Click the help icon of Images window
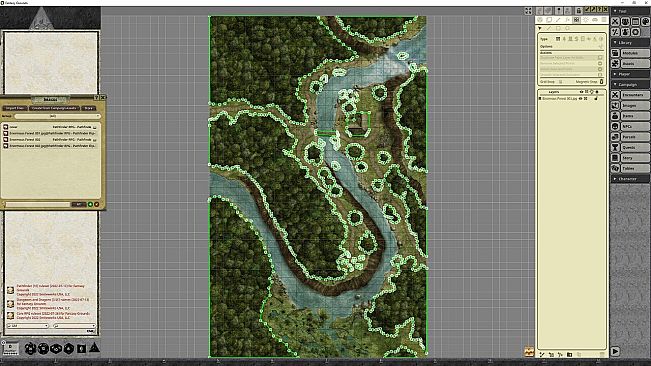 coord(96,98)
